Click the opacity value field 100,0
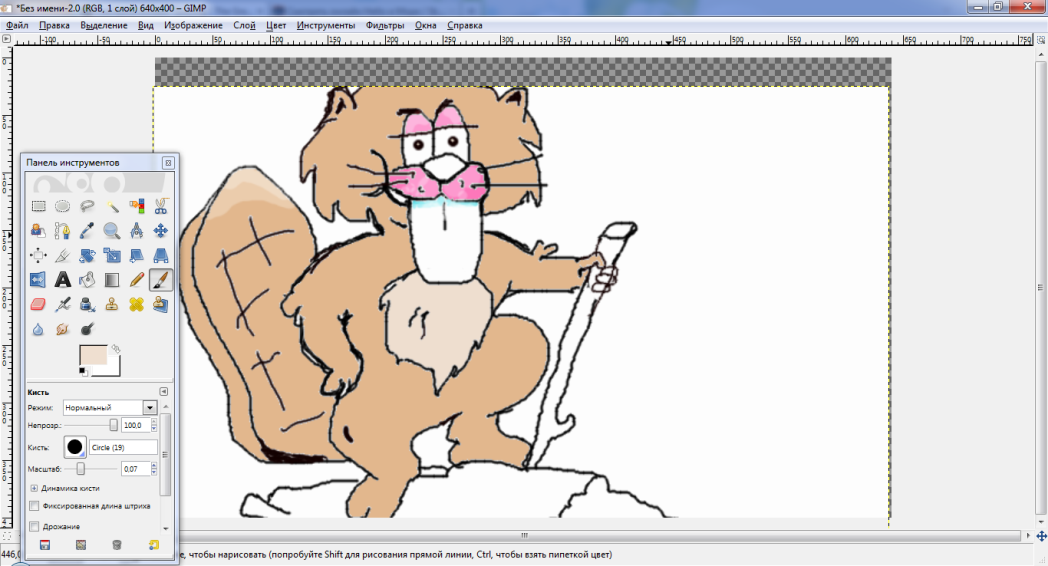Viewport: 1048px width, 566px height. coord(136,425)
